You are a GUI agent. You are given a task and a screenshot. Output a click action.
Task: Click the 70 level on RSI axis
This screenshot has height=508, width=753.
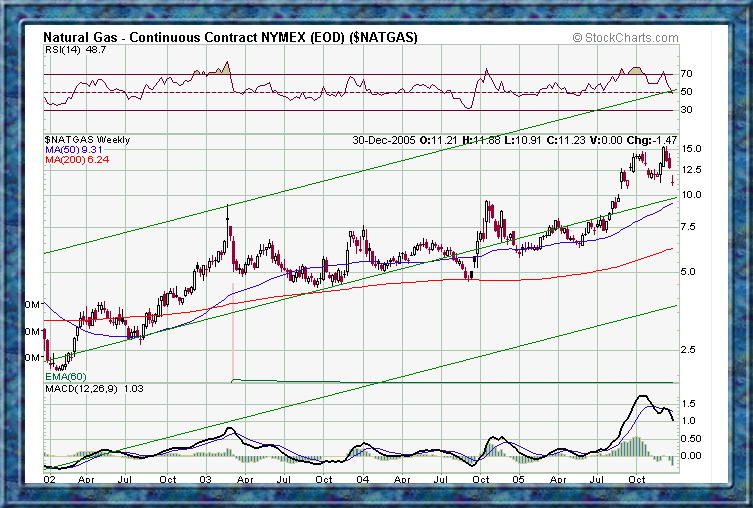click(687, 74)
